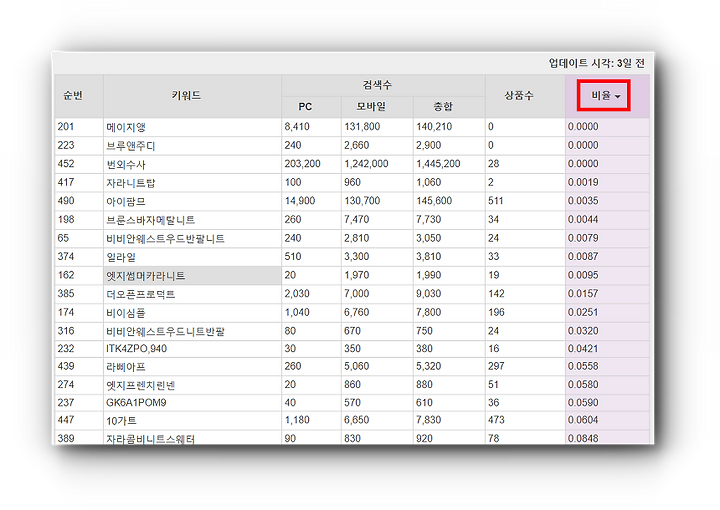
Task: Select the keyword 번외수사
Action: coord(126,164)
